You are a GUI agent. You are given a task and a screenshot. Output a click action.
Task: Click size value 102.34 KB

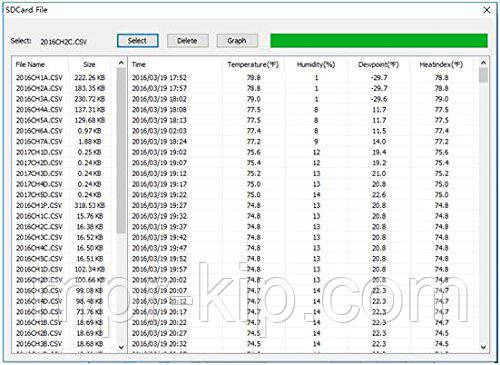[x=90, y=269]
